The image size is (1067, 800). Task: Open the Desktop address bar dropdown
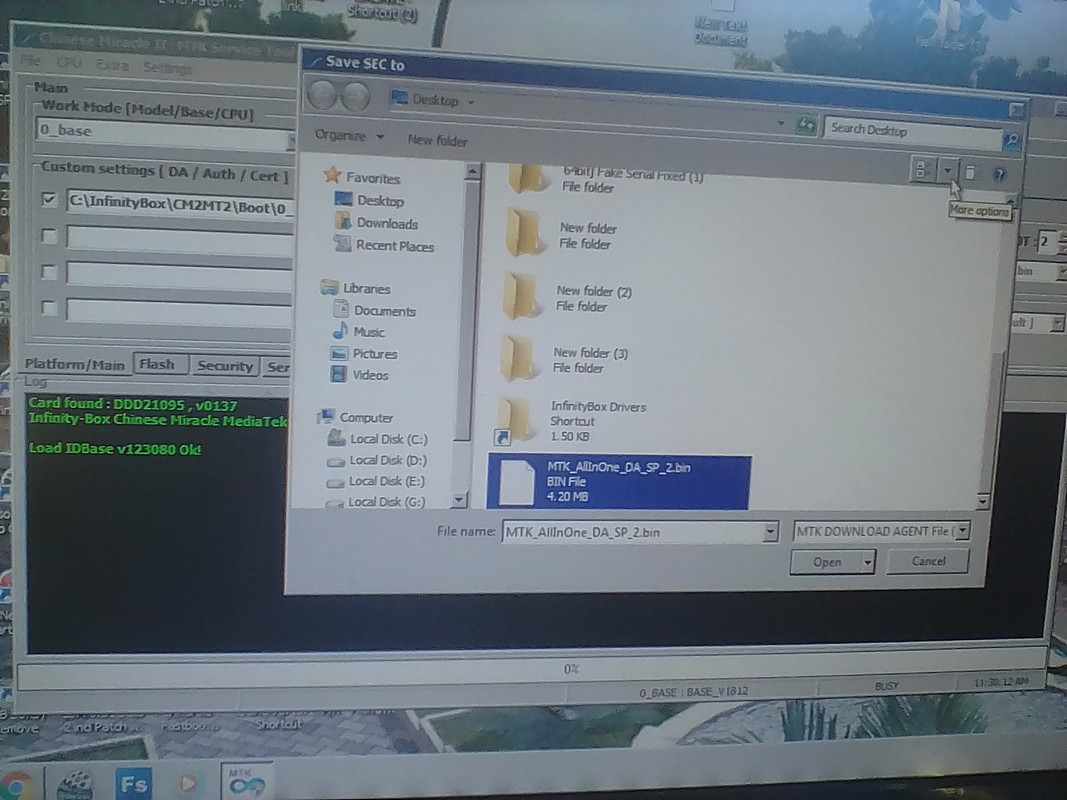click(471, 103)
